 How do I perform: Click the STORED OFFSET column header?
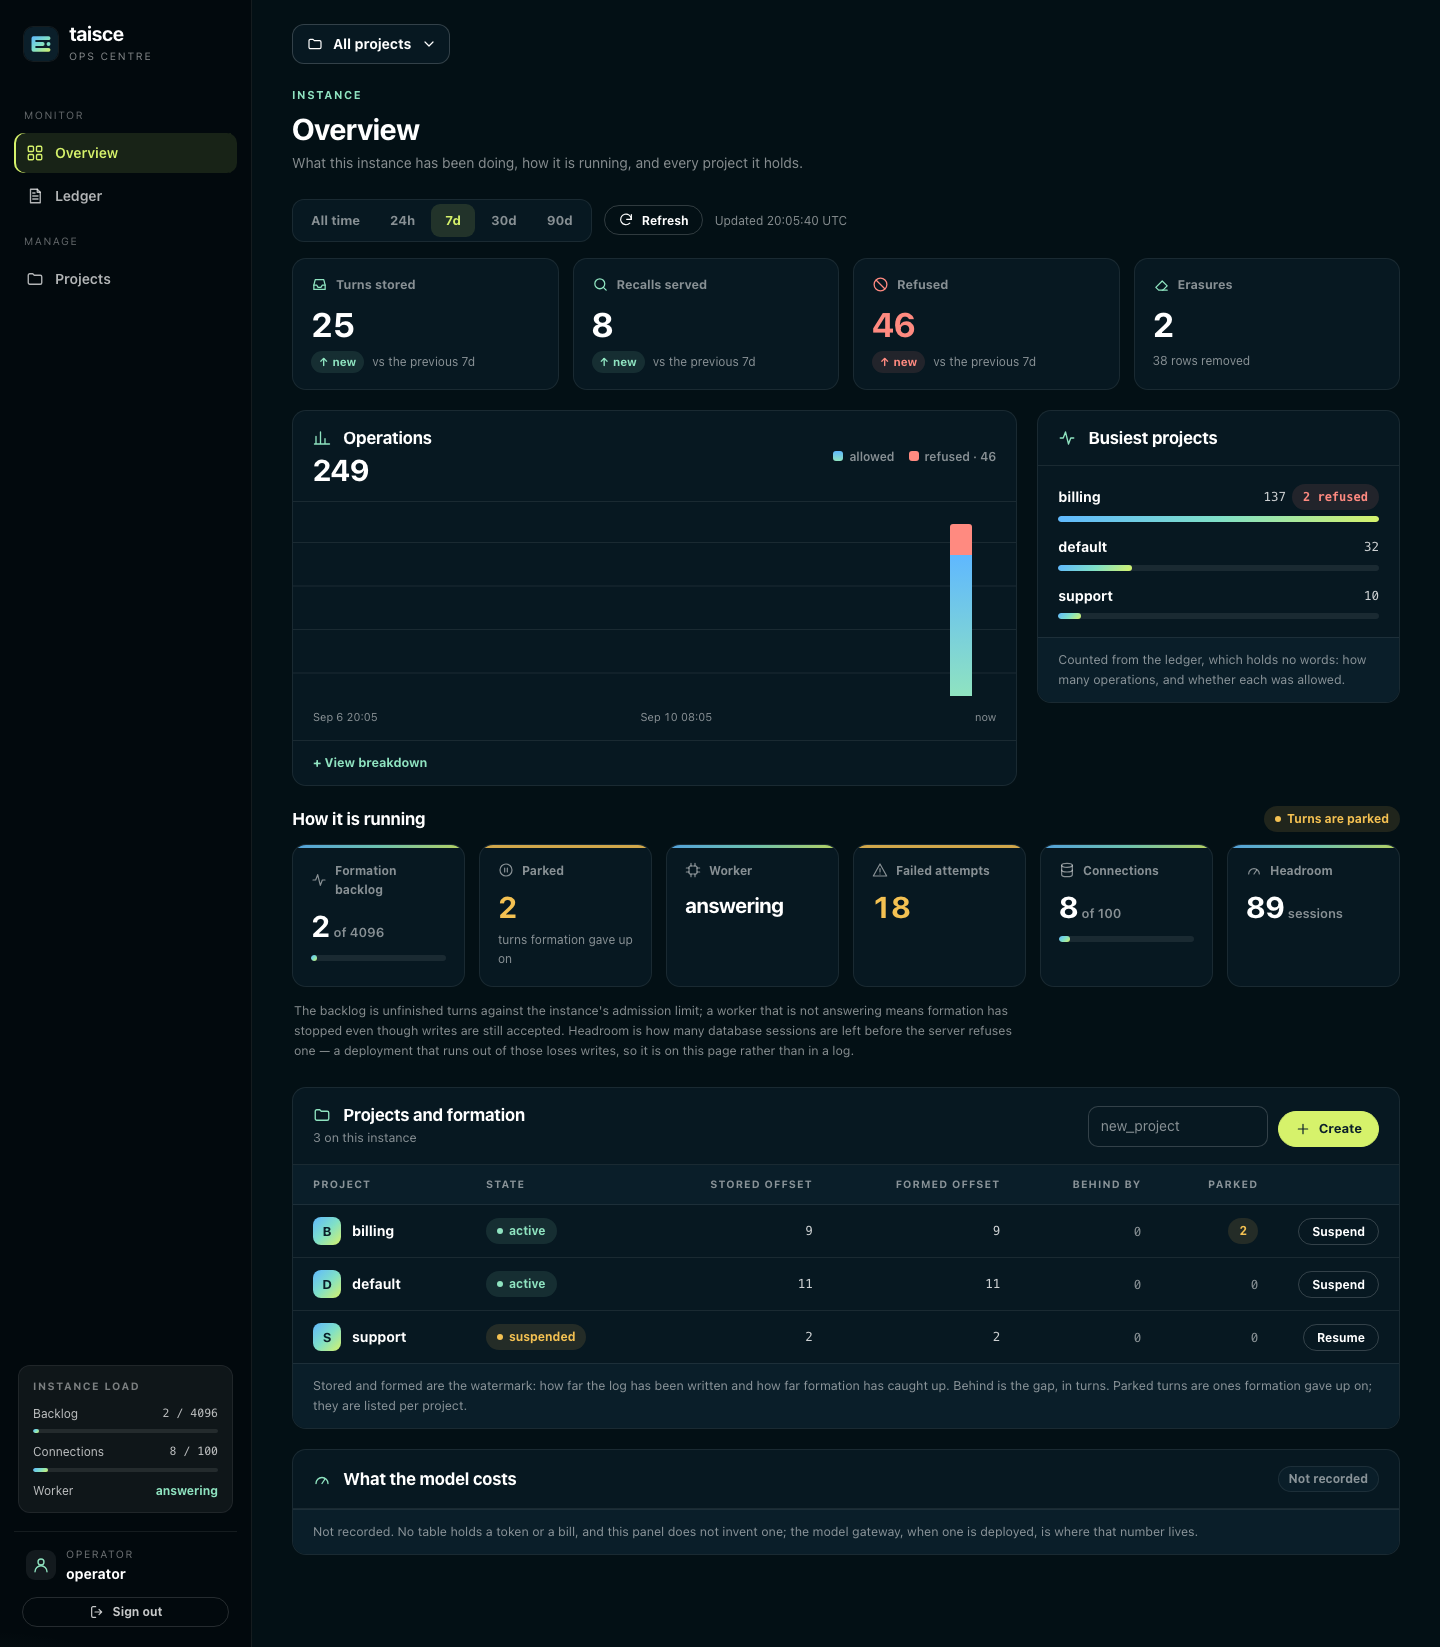click(x=761, y=1185)
